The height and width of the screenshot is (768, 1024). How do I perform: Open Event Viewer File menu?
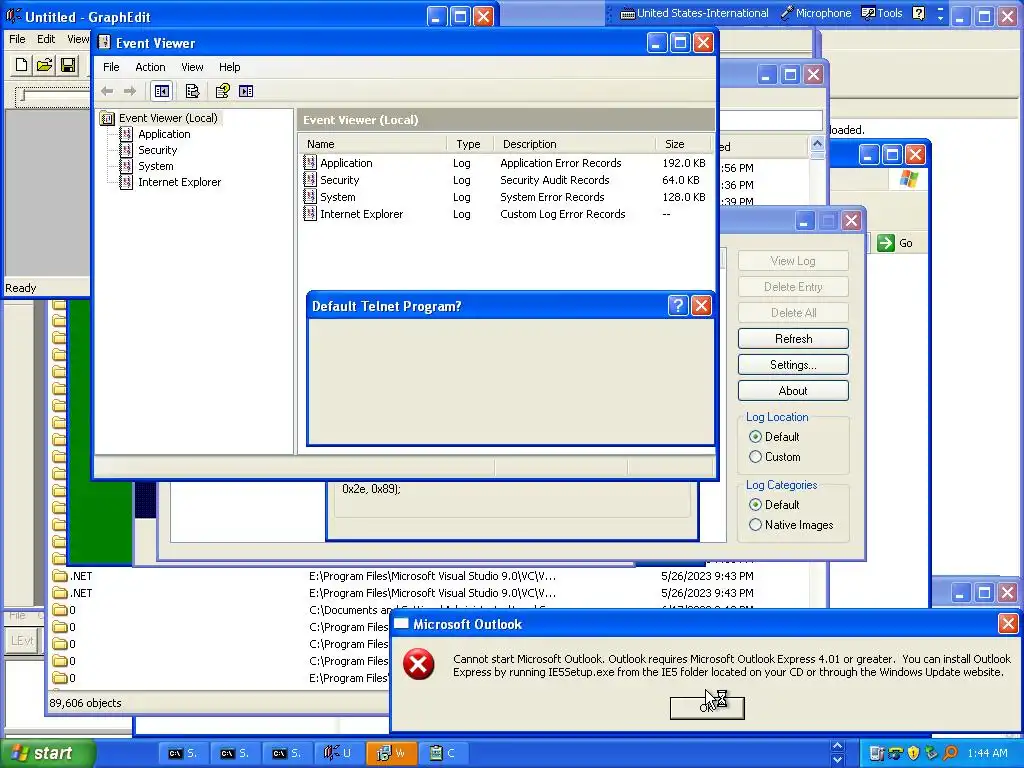point(111,67)
